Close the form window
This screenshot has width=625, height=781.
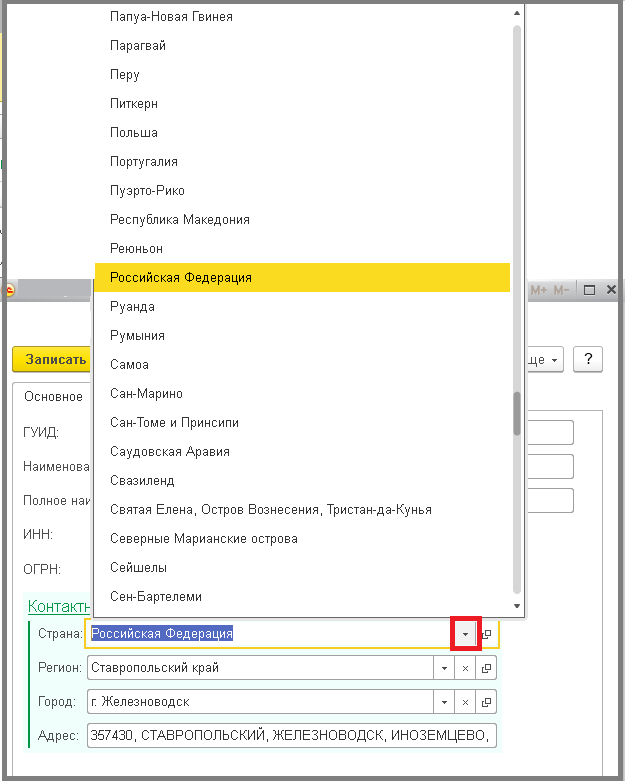click(612, 289)
